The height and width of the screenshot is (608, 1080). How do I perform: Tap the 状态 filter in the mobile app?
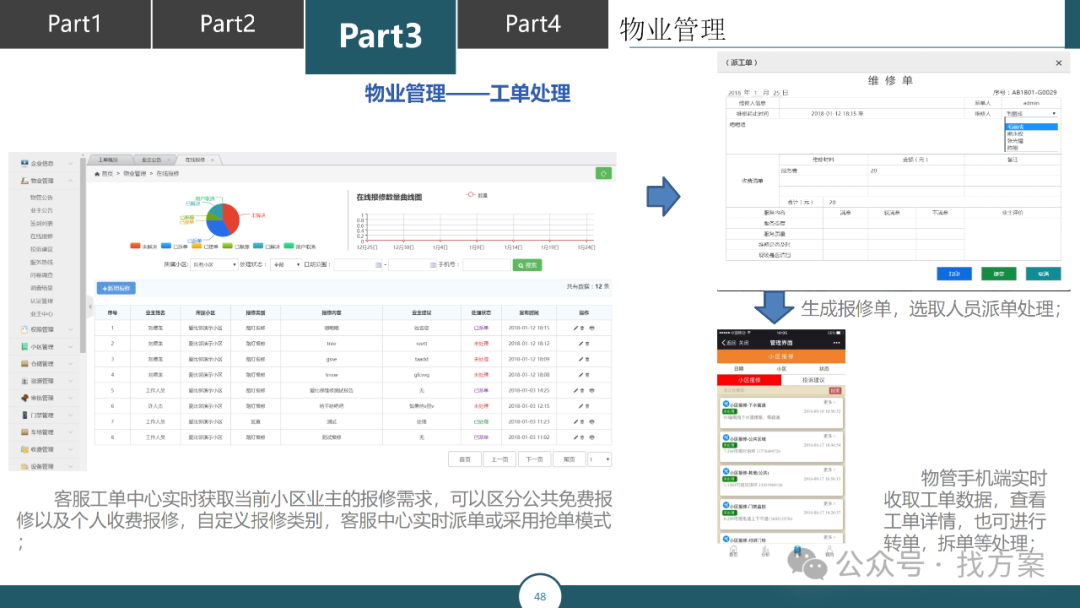[824, 369]
